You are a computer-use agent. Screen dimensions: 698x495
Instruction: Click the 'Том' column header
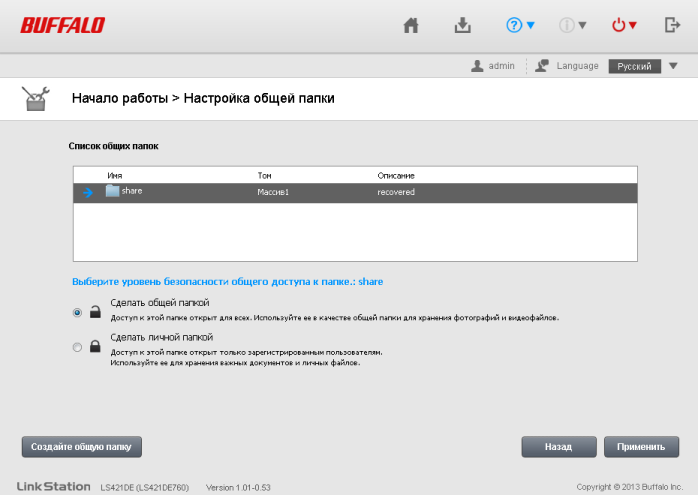pyautogui.click(x=264, y=175)
